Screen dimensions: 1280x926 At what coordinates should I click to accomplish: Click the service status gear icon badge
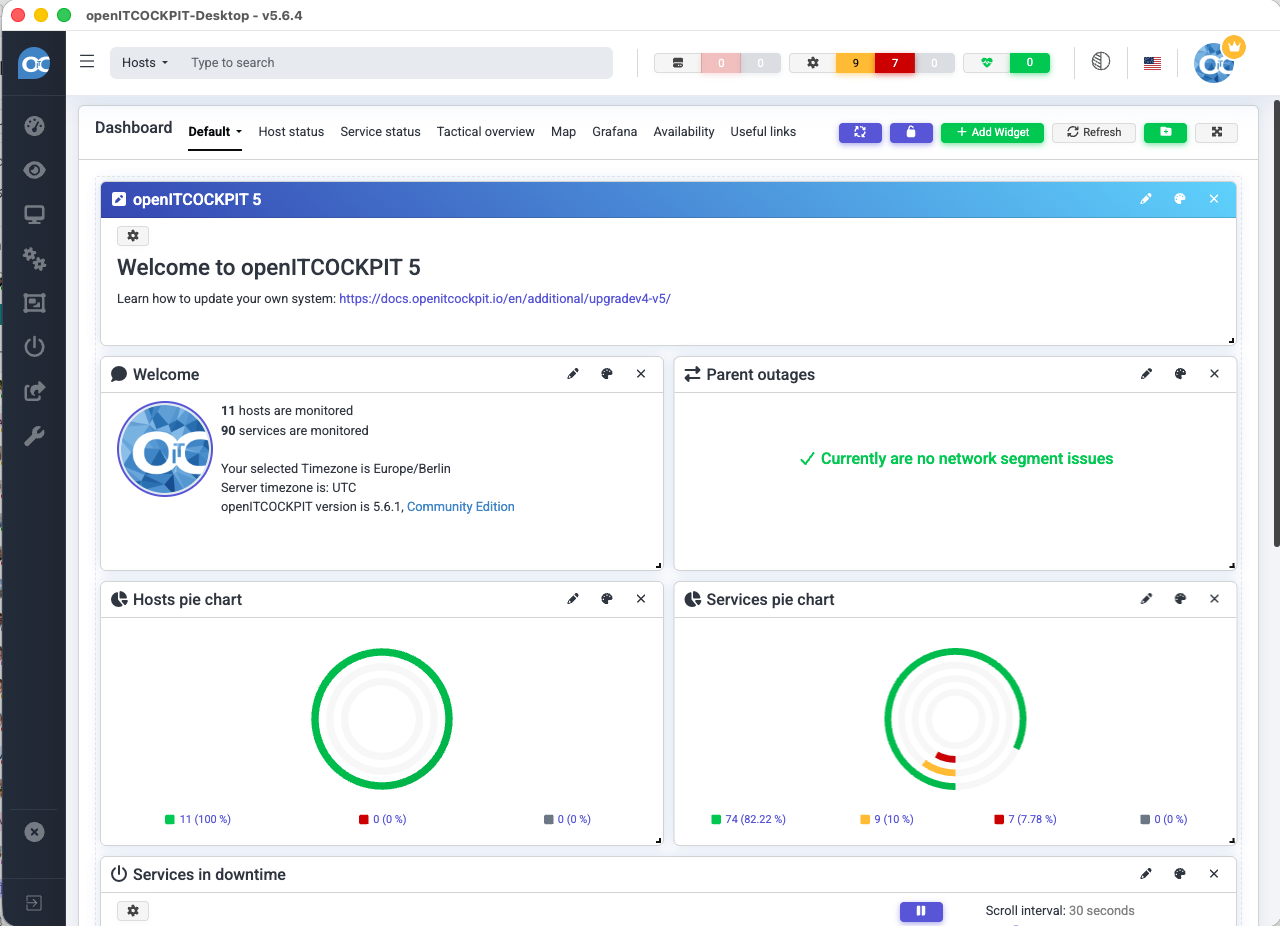[813, 63]
